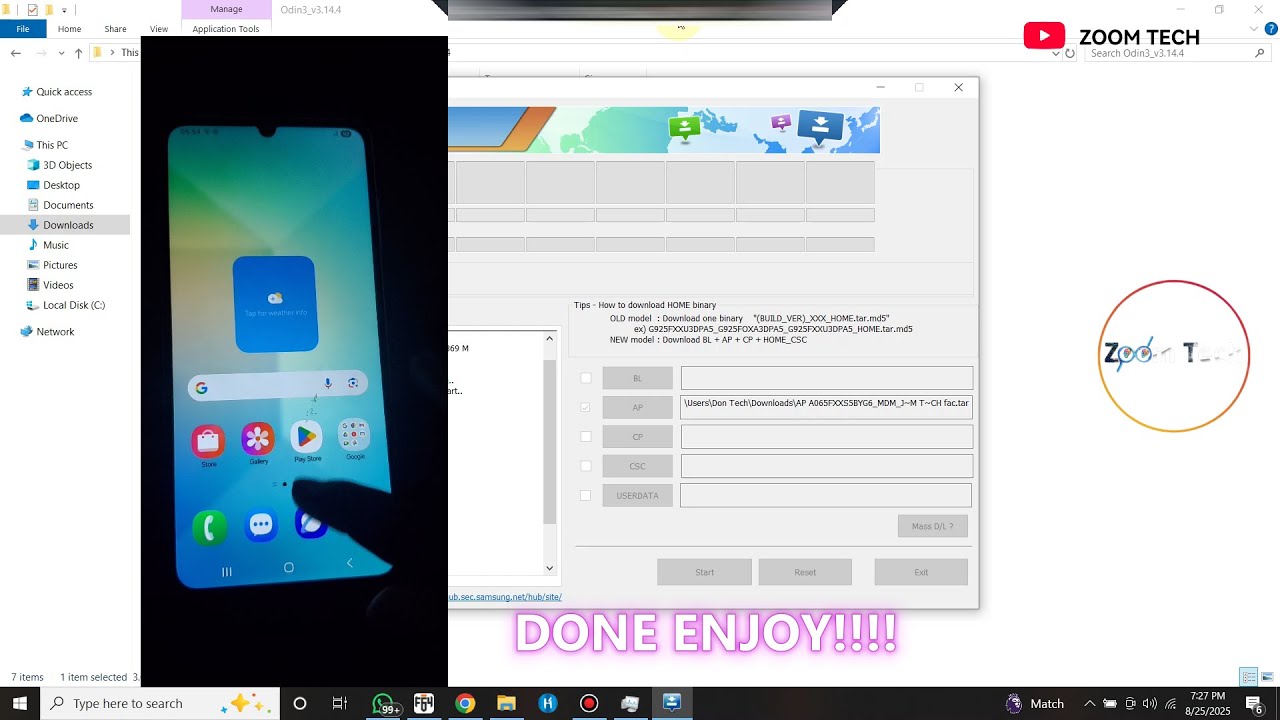This screenshot has width=1280, height=720.
Task: Click the taskbar search box
Action: 160,703
